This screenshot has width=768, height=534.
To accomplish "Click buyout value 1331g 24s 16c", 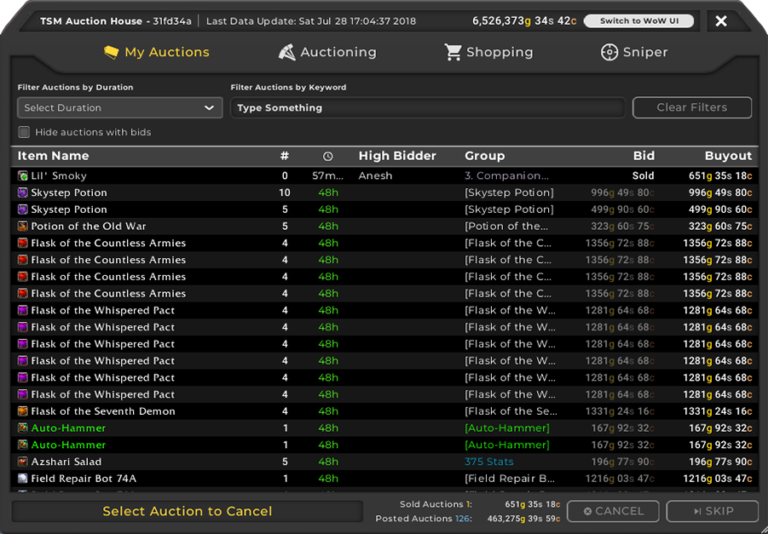I will (718, 412).
